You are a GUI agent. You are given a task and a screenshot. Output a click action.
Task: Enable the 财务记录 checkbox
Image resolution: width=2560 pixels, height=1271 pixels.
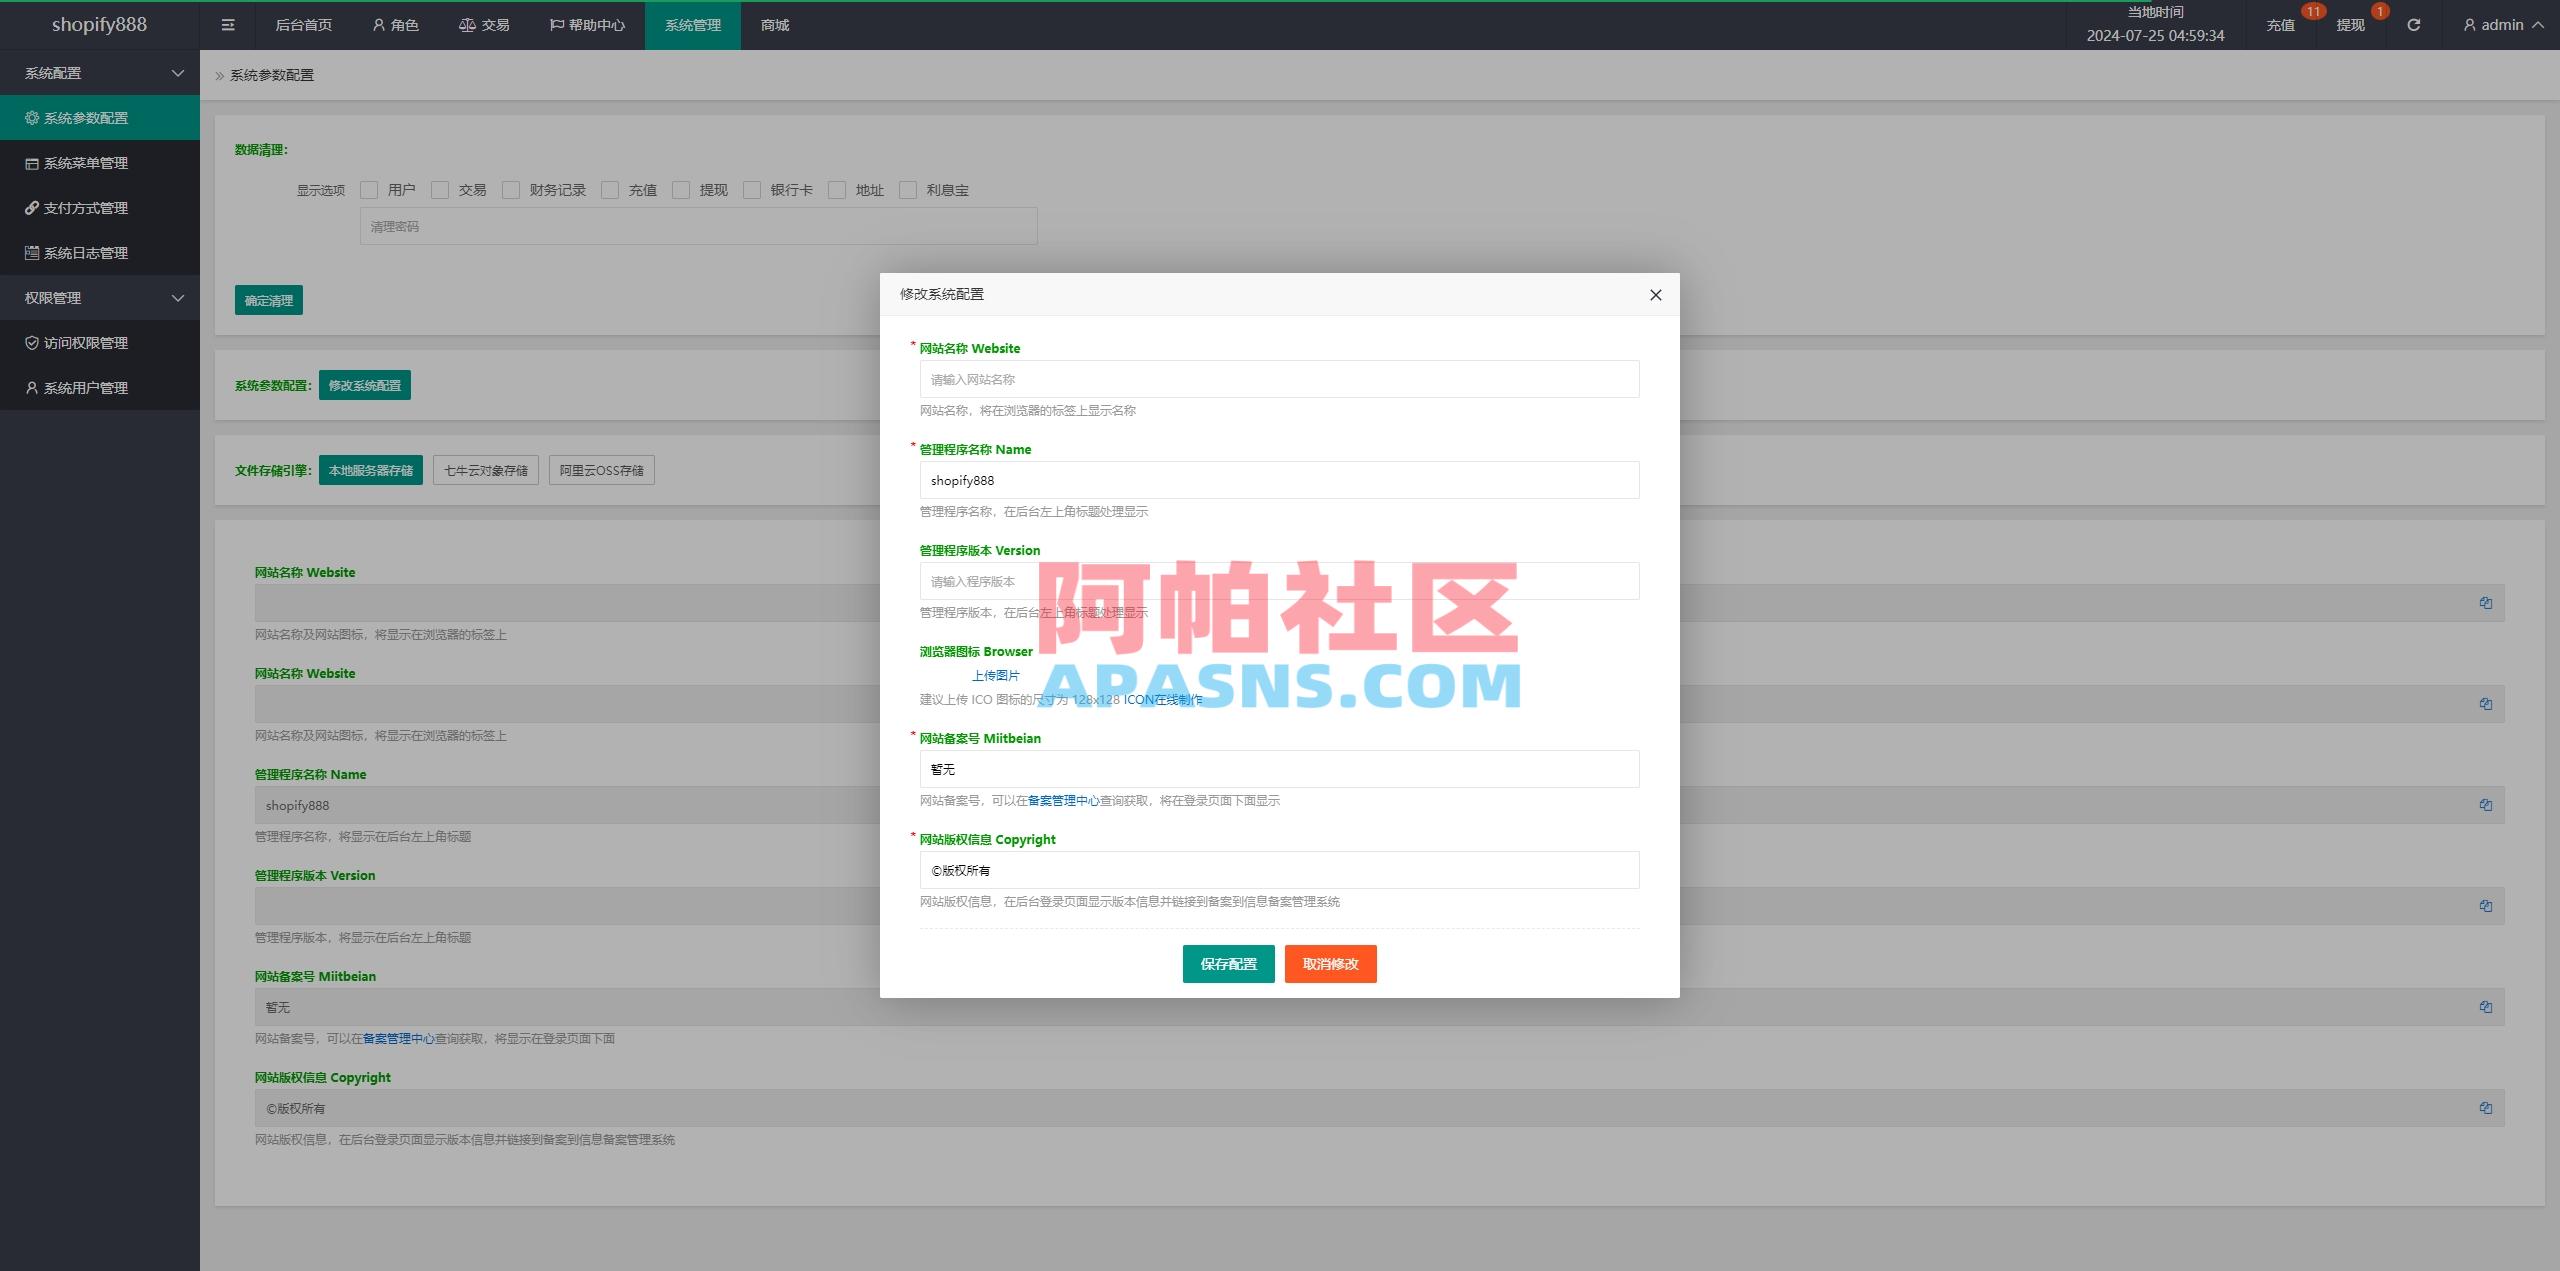pos(511,189)
